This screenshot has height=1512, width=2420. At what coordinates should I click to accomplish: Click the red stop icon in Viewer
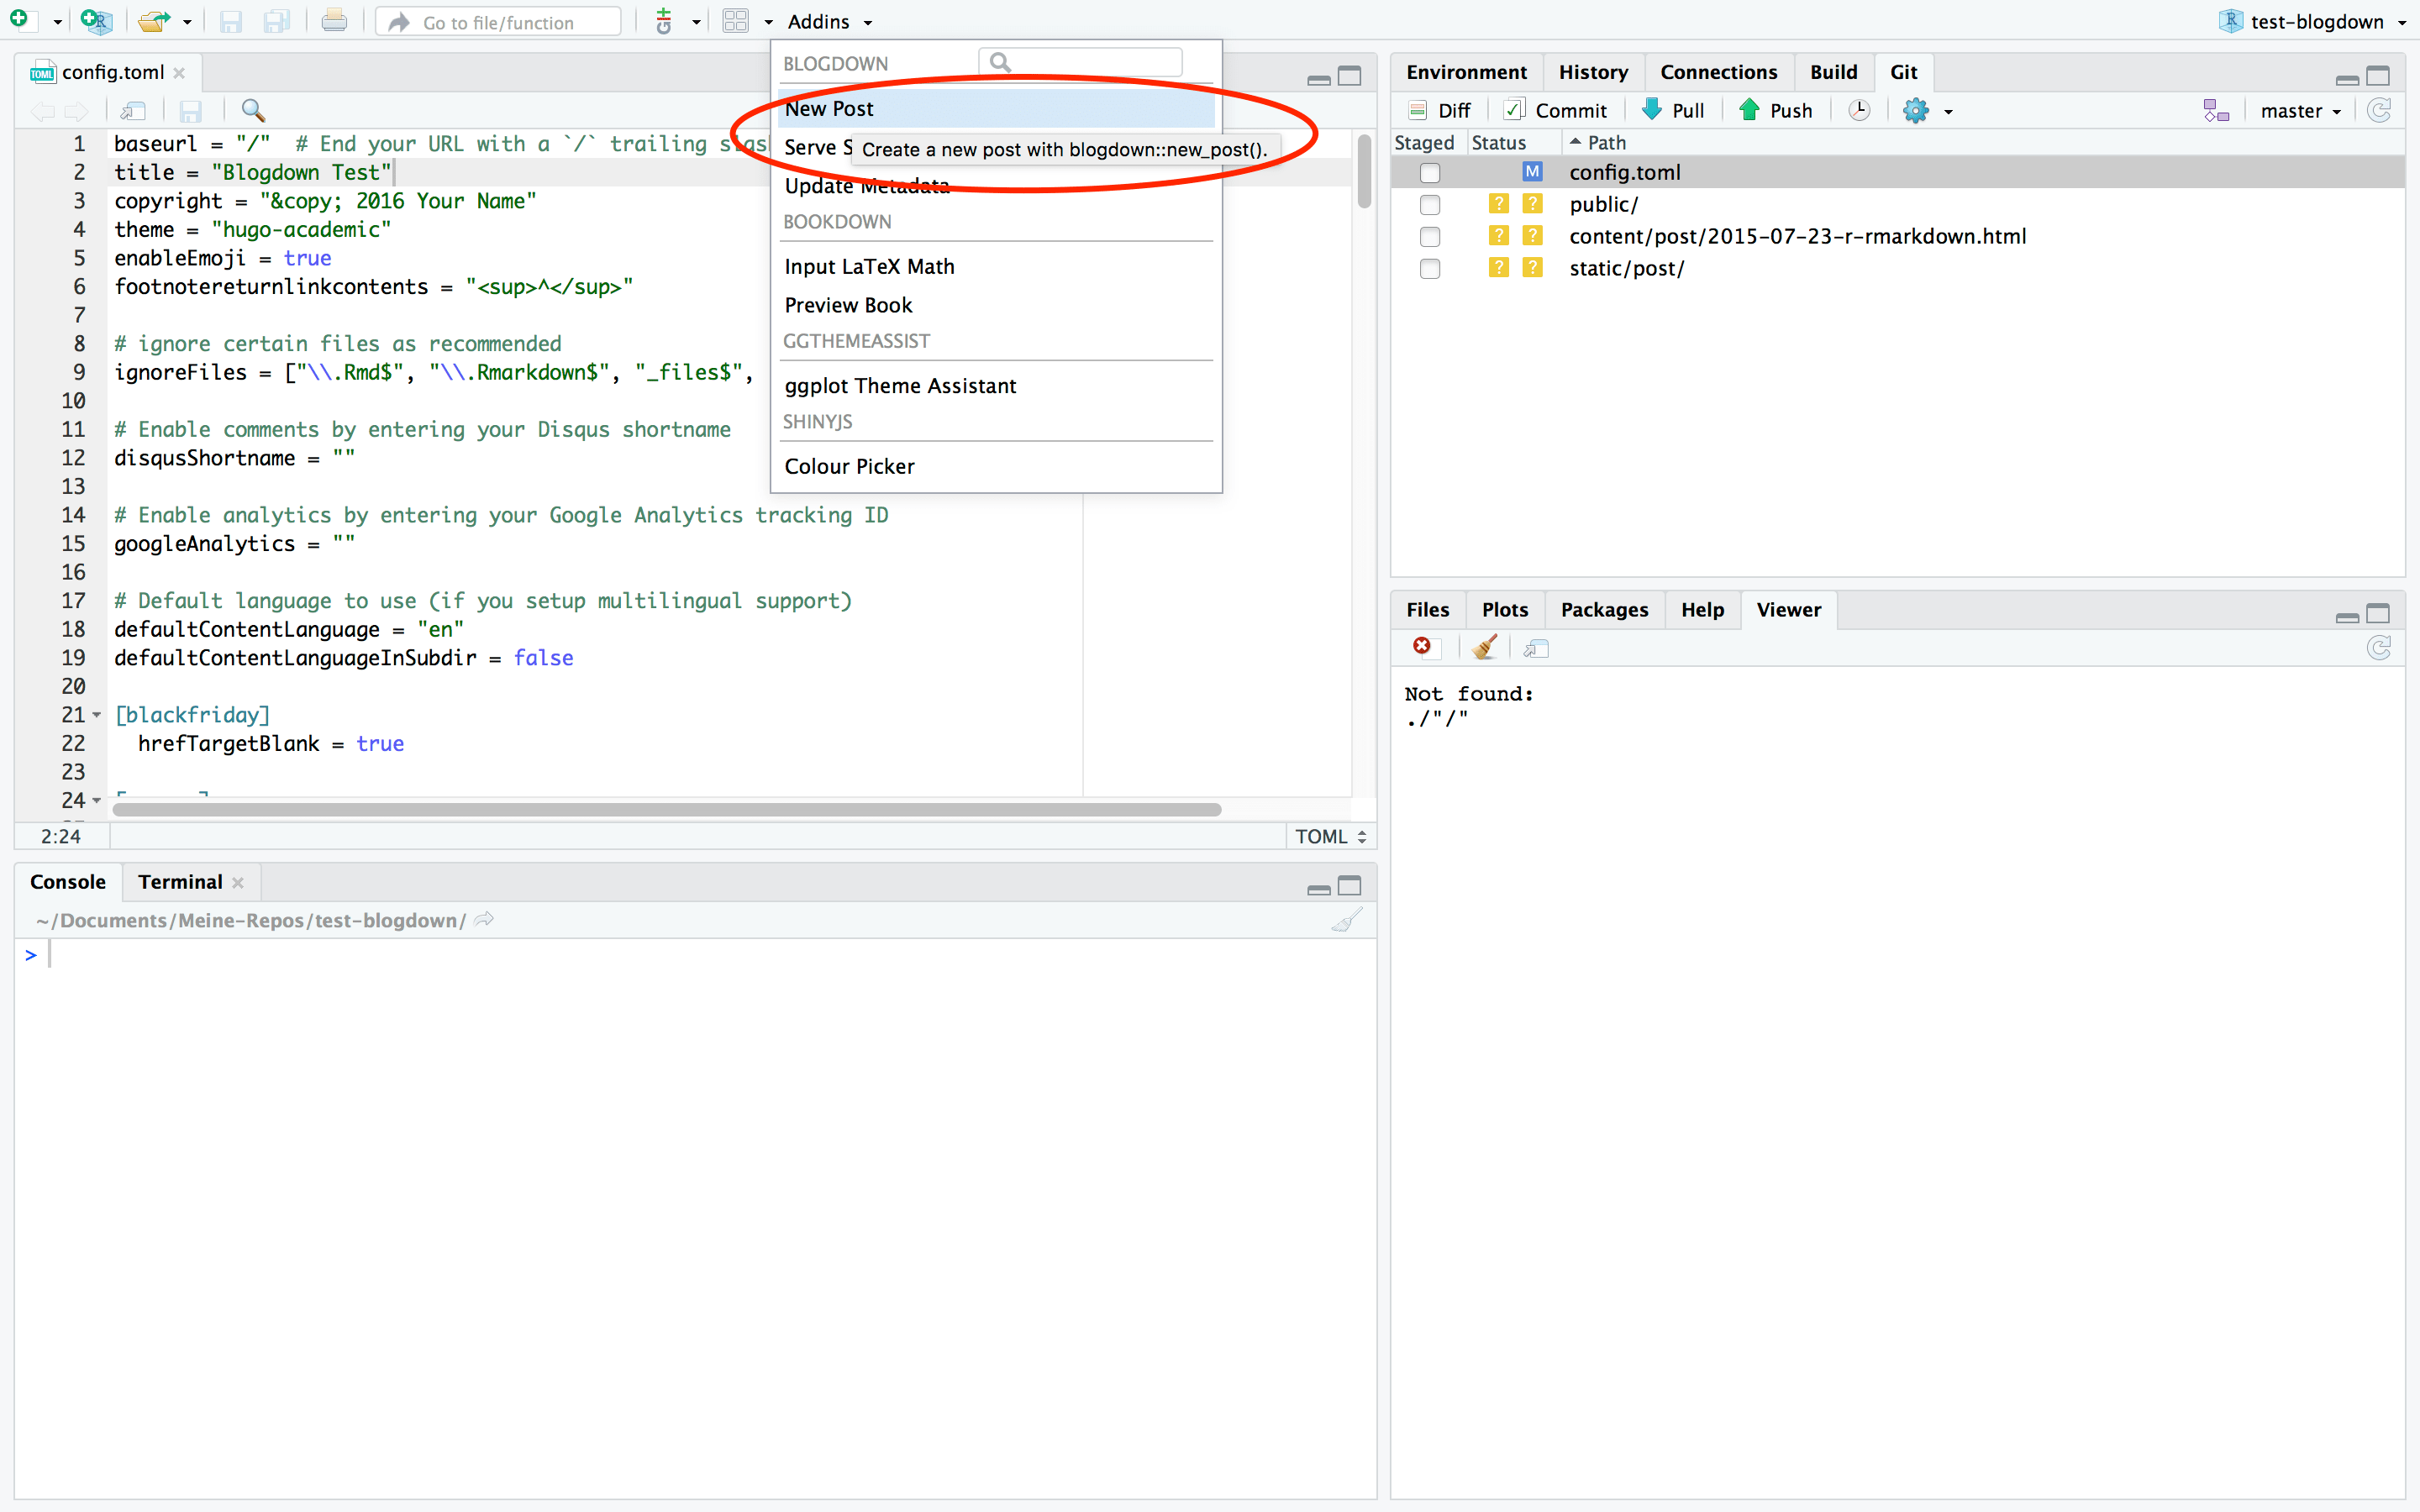click(x=1421, y=647)
